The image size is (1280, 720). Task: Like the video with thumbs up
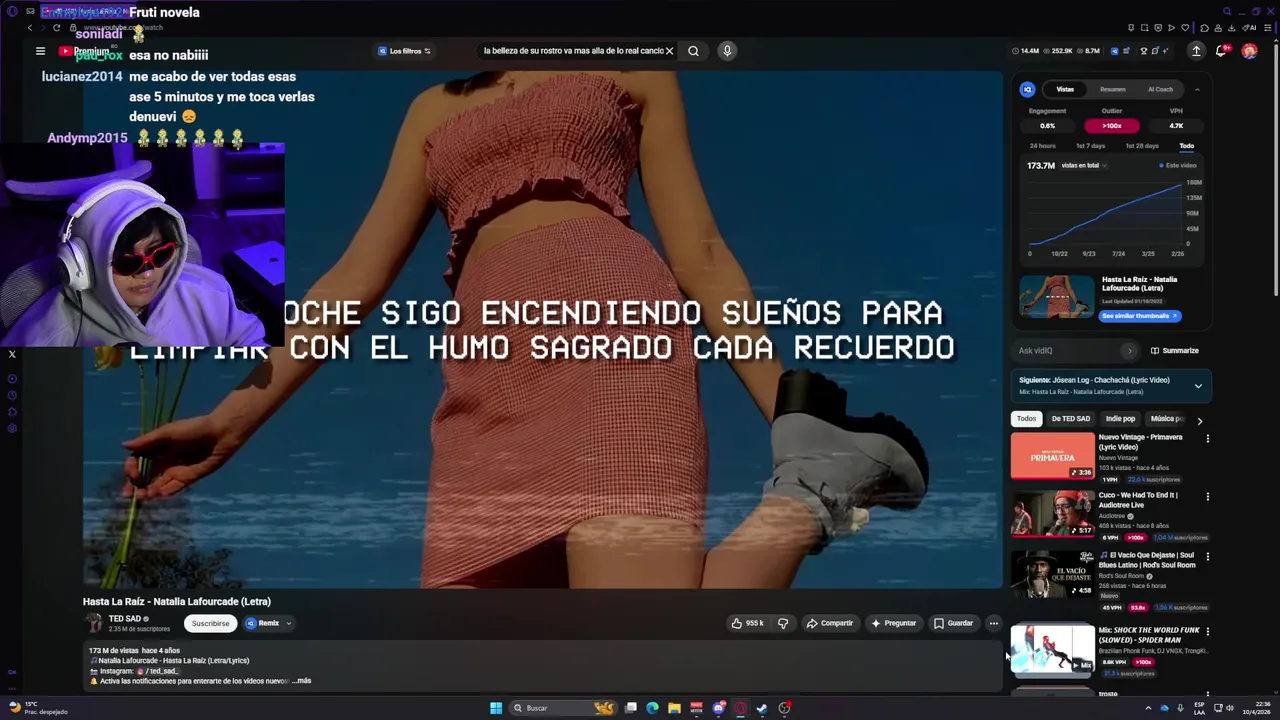749,623
